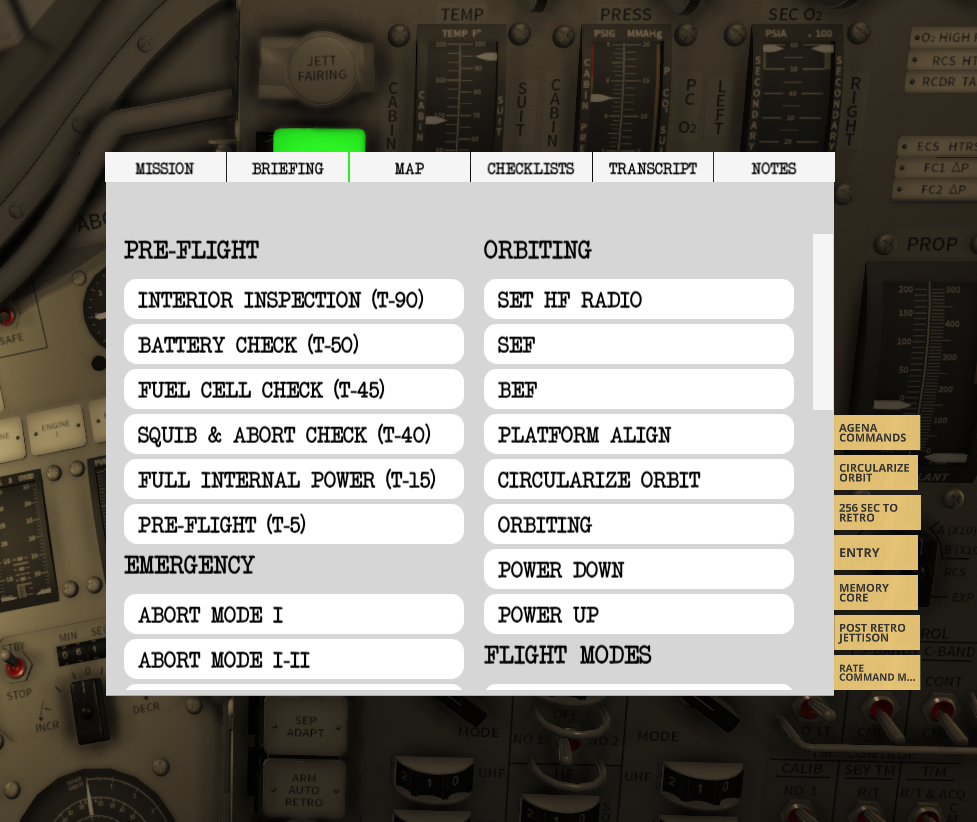Viewport: 977px width, 822px height.
Task: Jump to the yellow Agena Commands bookmark
Action: (877, 433)
